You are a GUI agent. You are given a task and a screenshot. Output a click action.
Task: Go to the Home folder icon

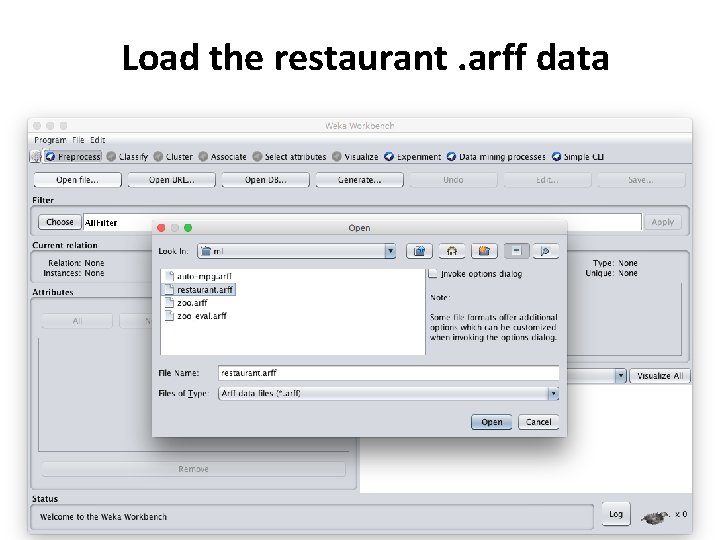coord(451,251)
